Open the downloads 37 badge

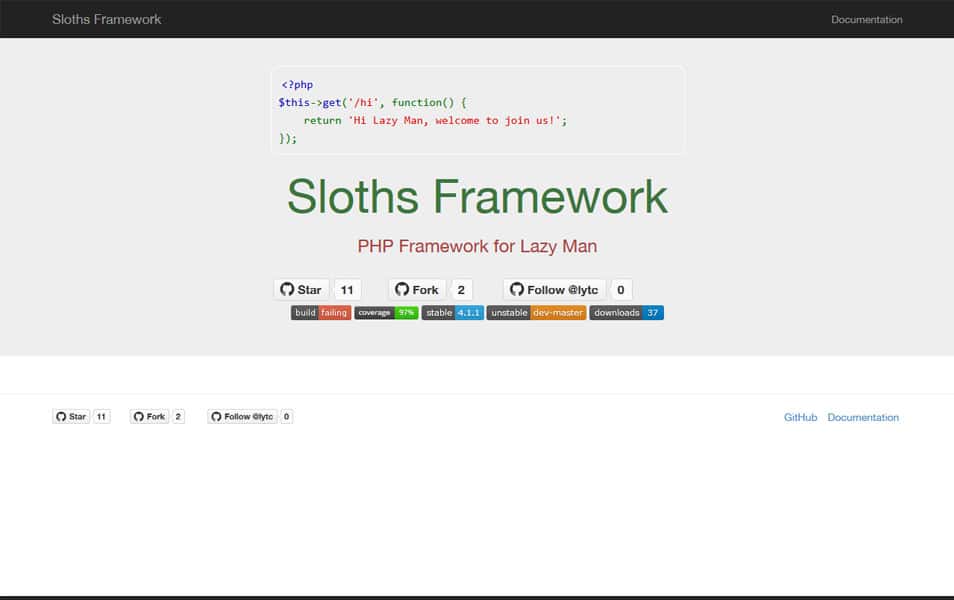626,313
